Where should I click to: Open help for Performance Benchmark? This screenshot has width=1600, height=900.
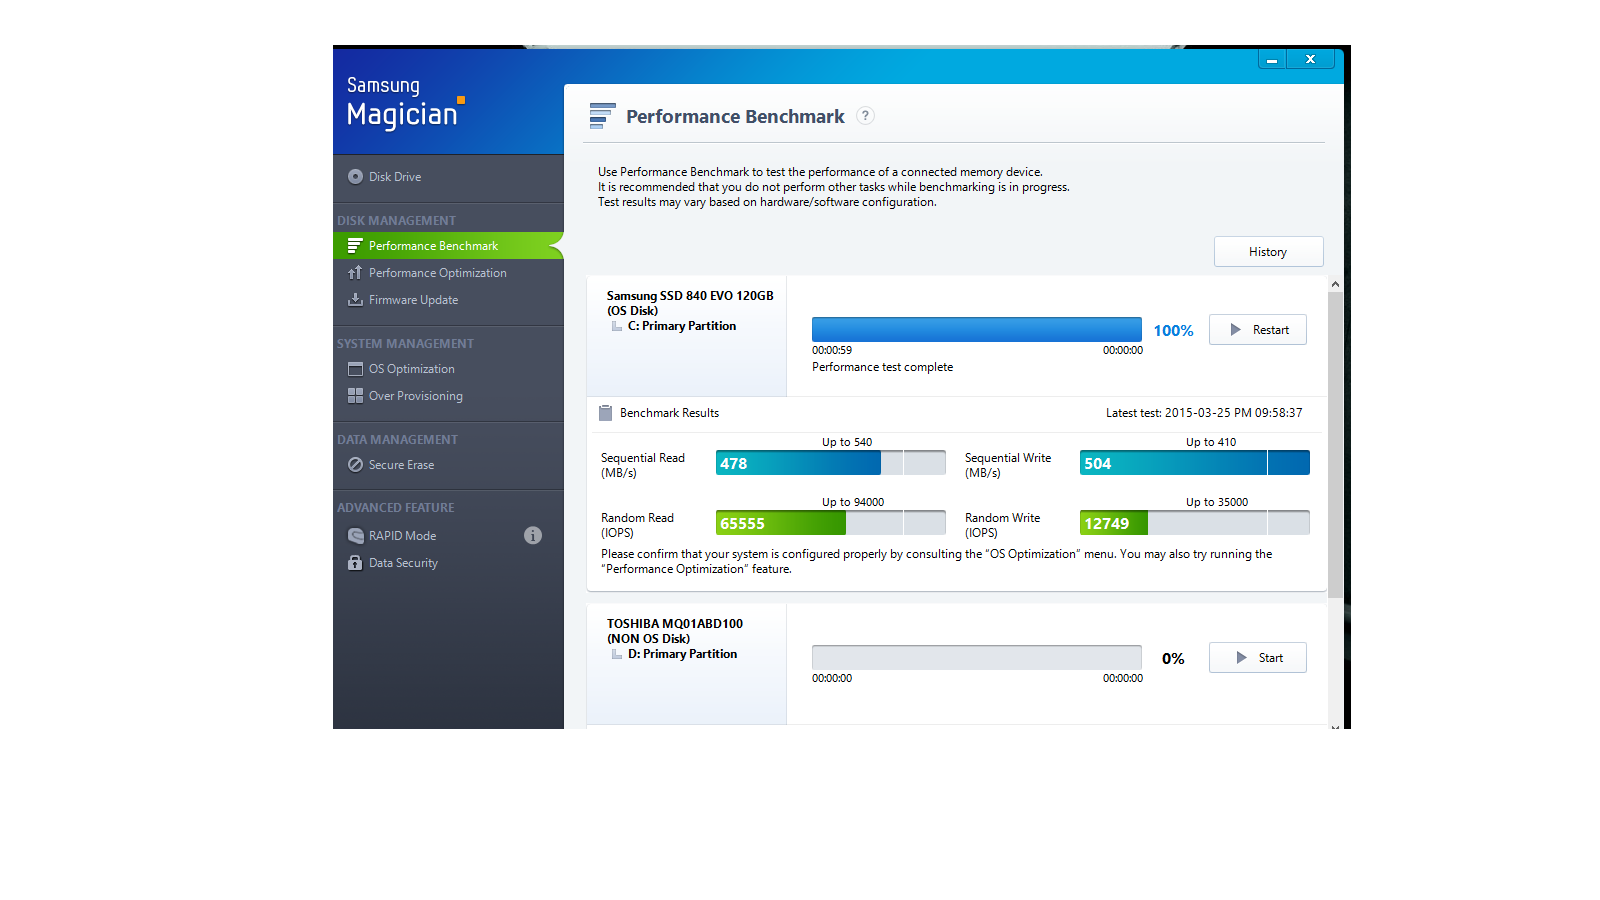866,116
